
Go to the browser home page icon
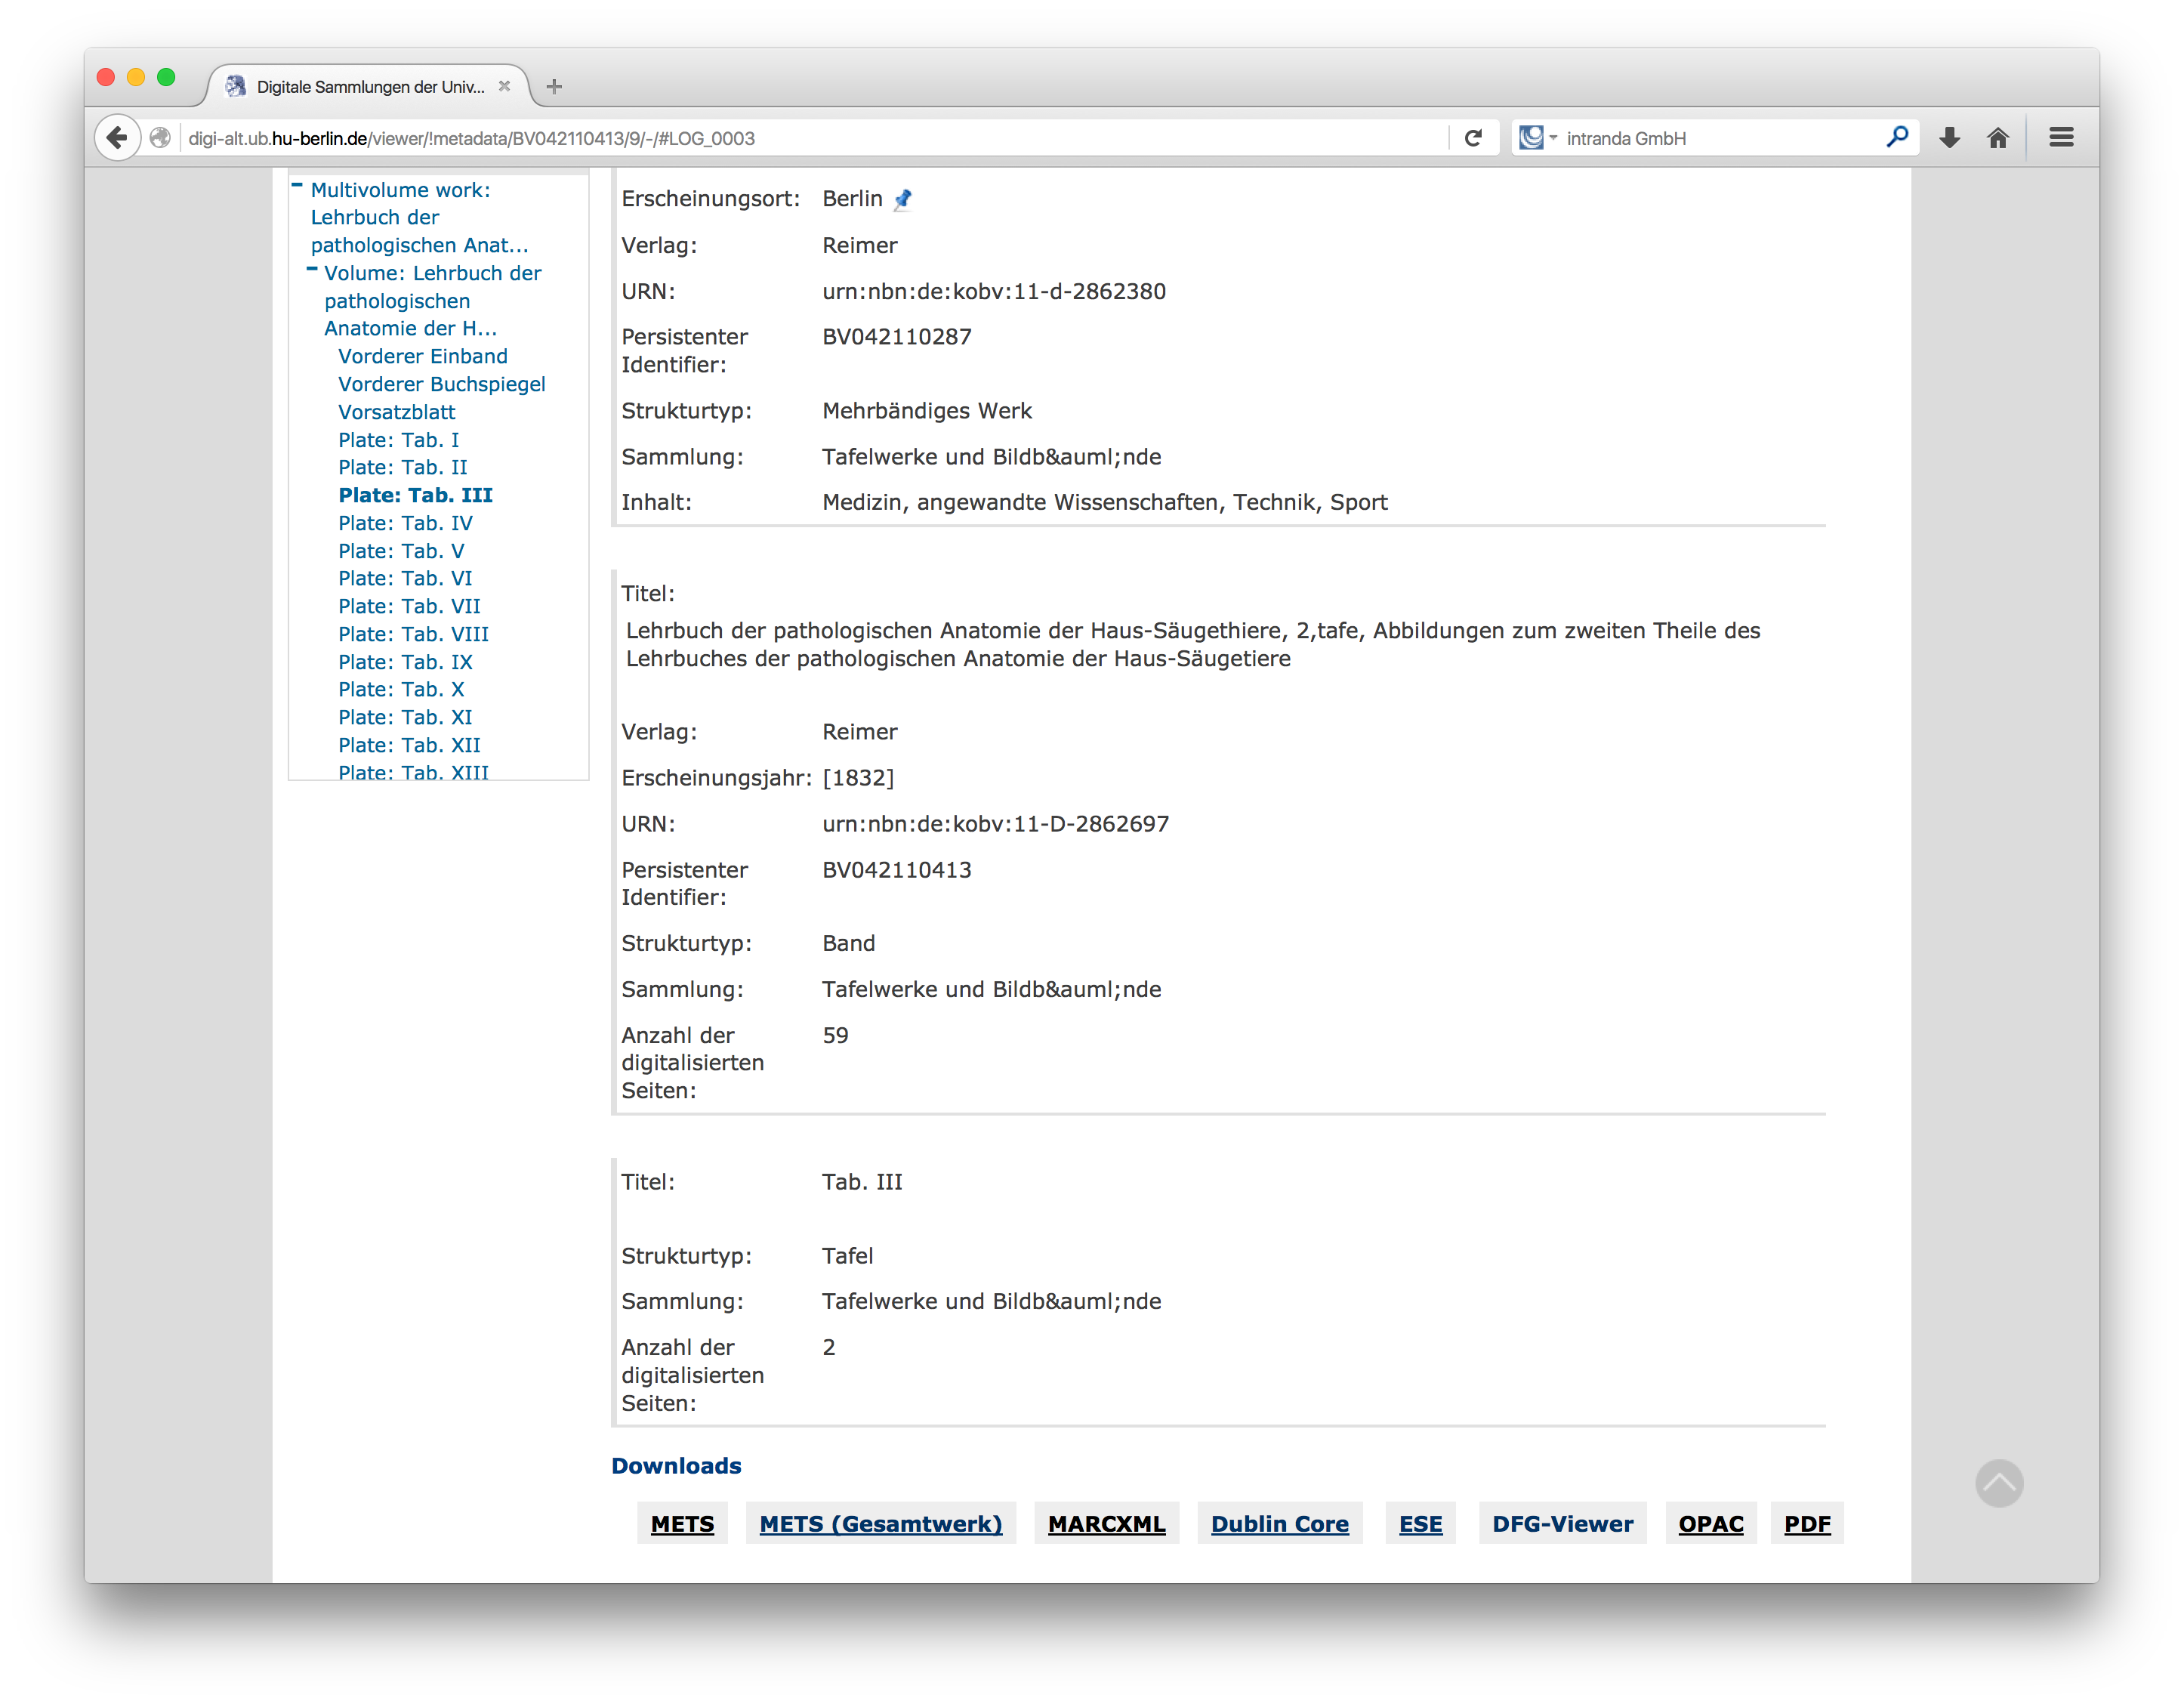1998,138
